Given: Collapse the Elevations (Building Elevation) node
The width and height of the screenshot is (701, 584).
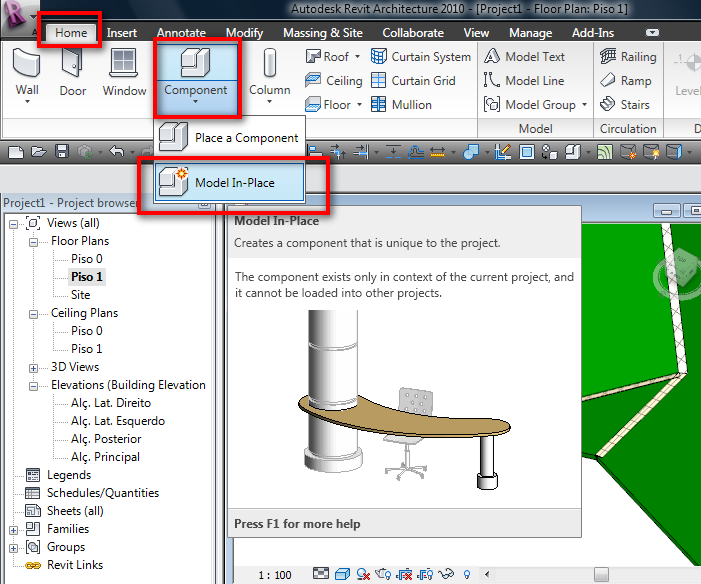Looking at the screenshot, I should 34,386.
